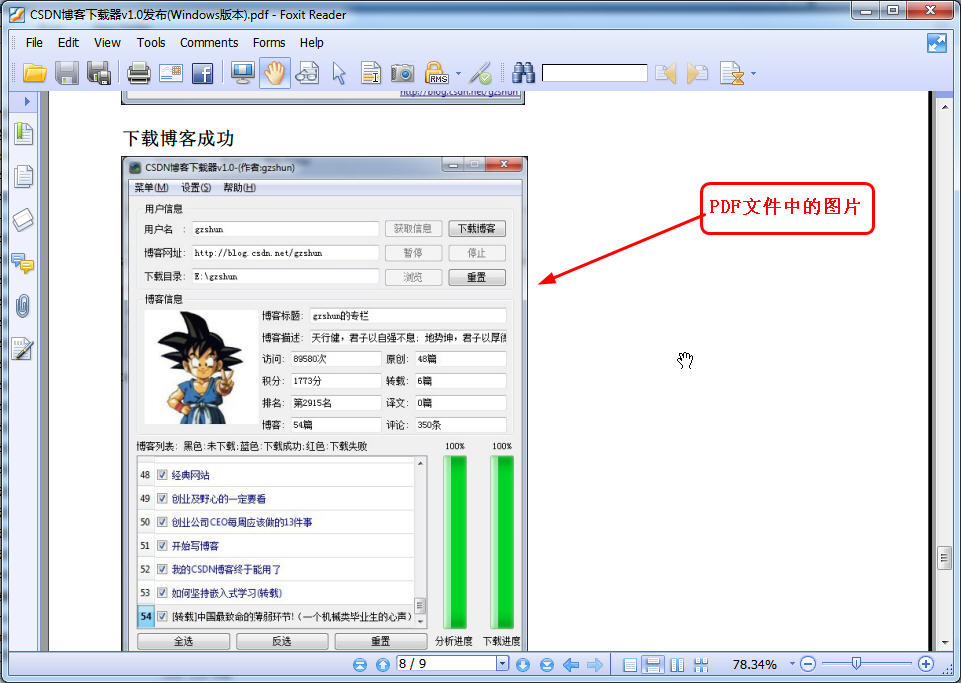Open the search options dropdown arrow
The height and width of the screenshot is (683, 961).
753,74
